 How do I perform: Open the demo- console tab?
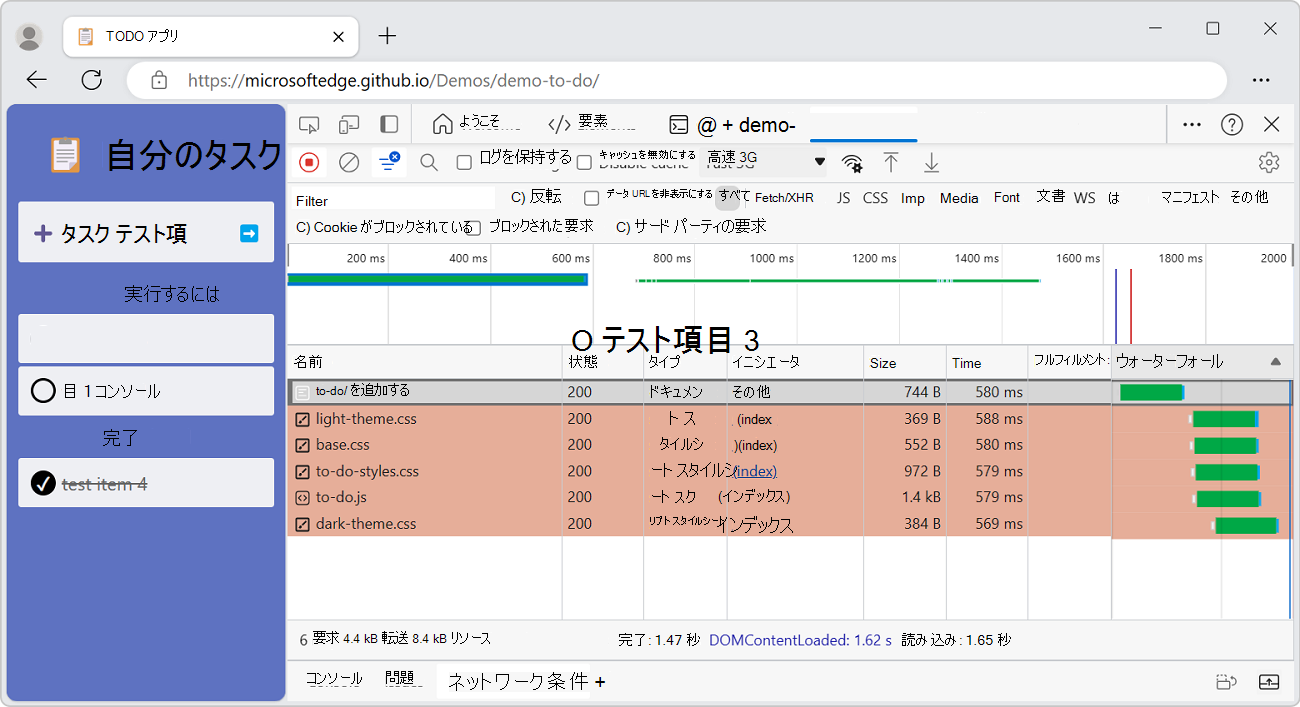733,124
